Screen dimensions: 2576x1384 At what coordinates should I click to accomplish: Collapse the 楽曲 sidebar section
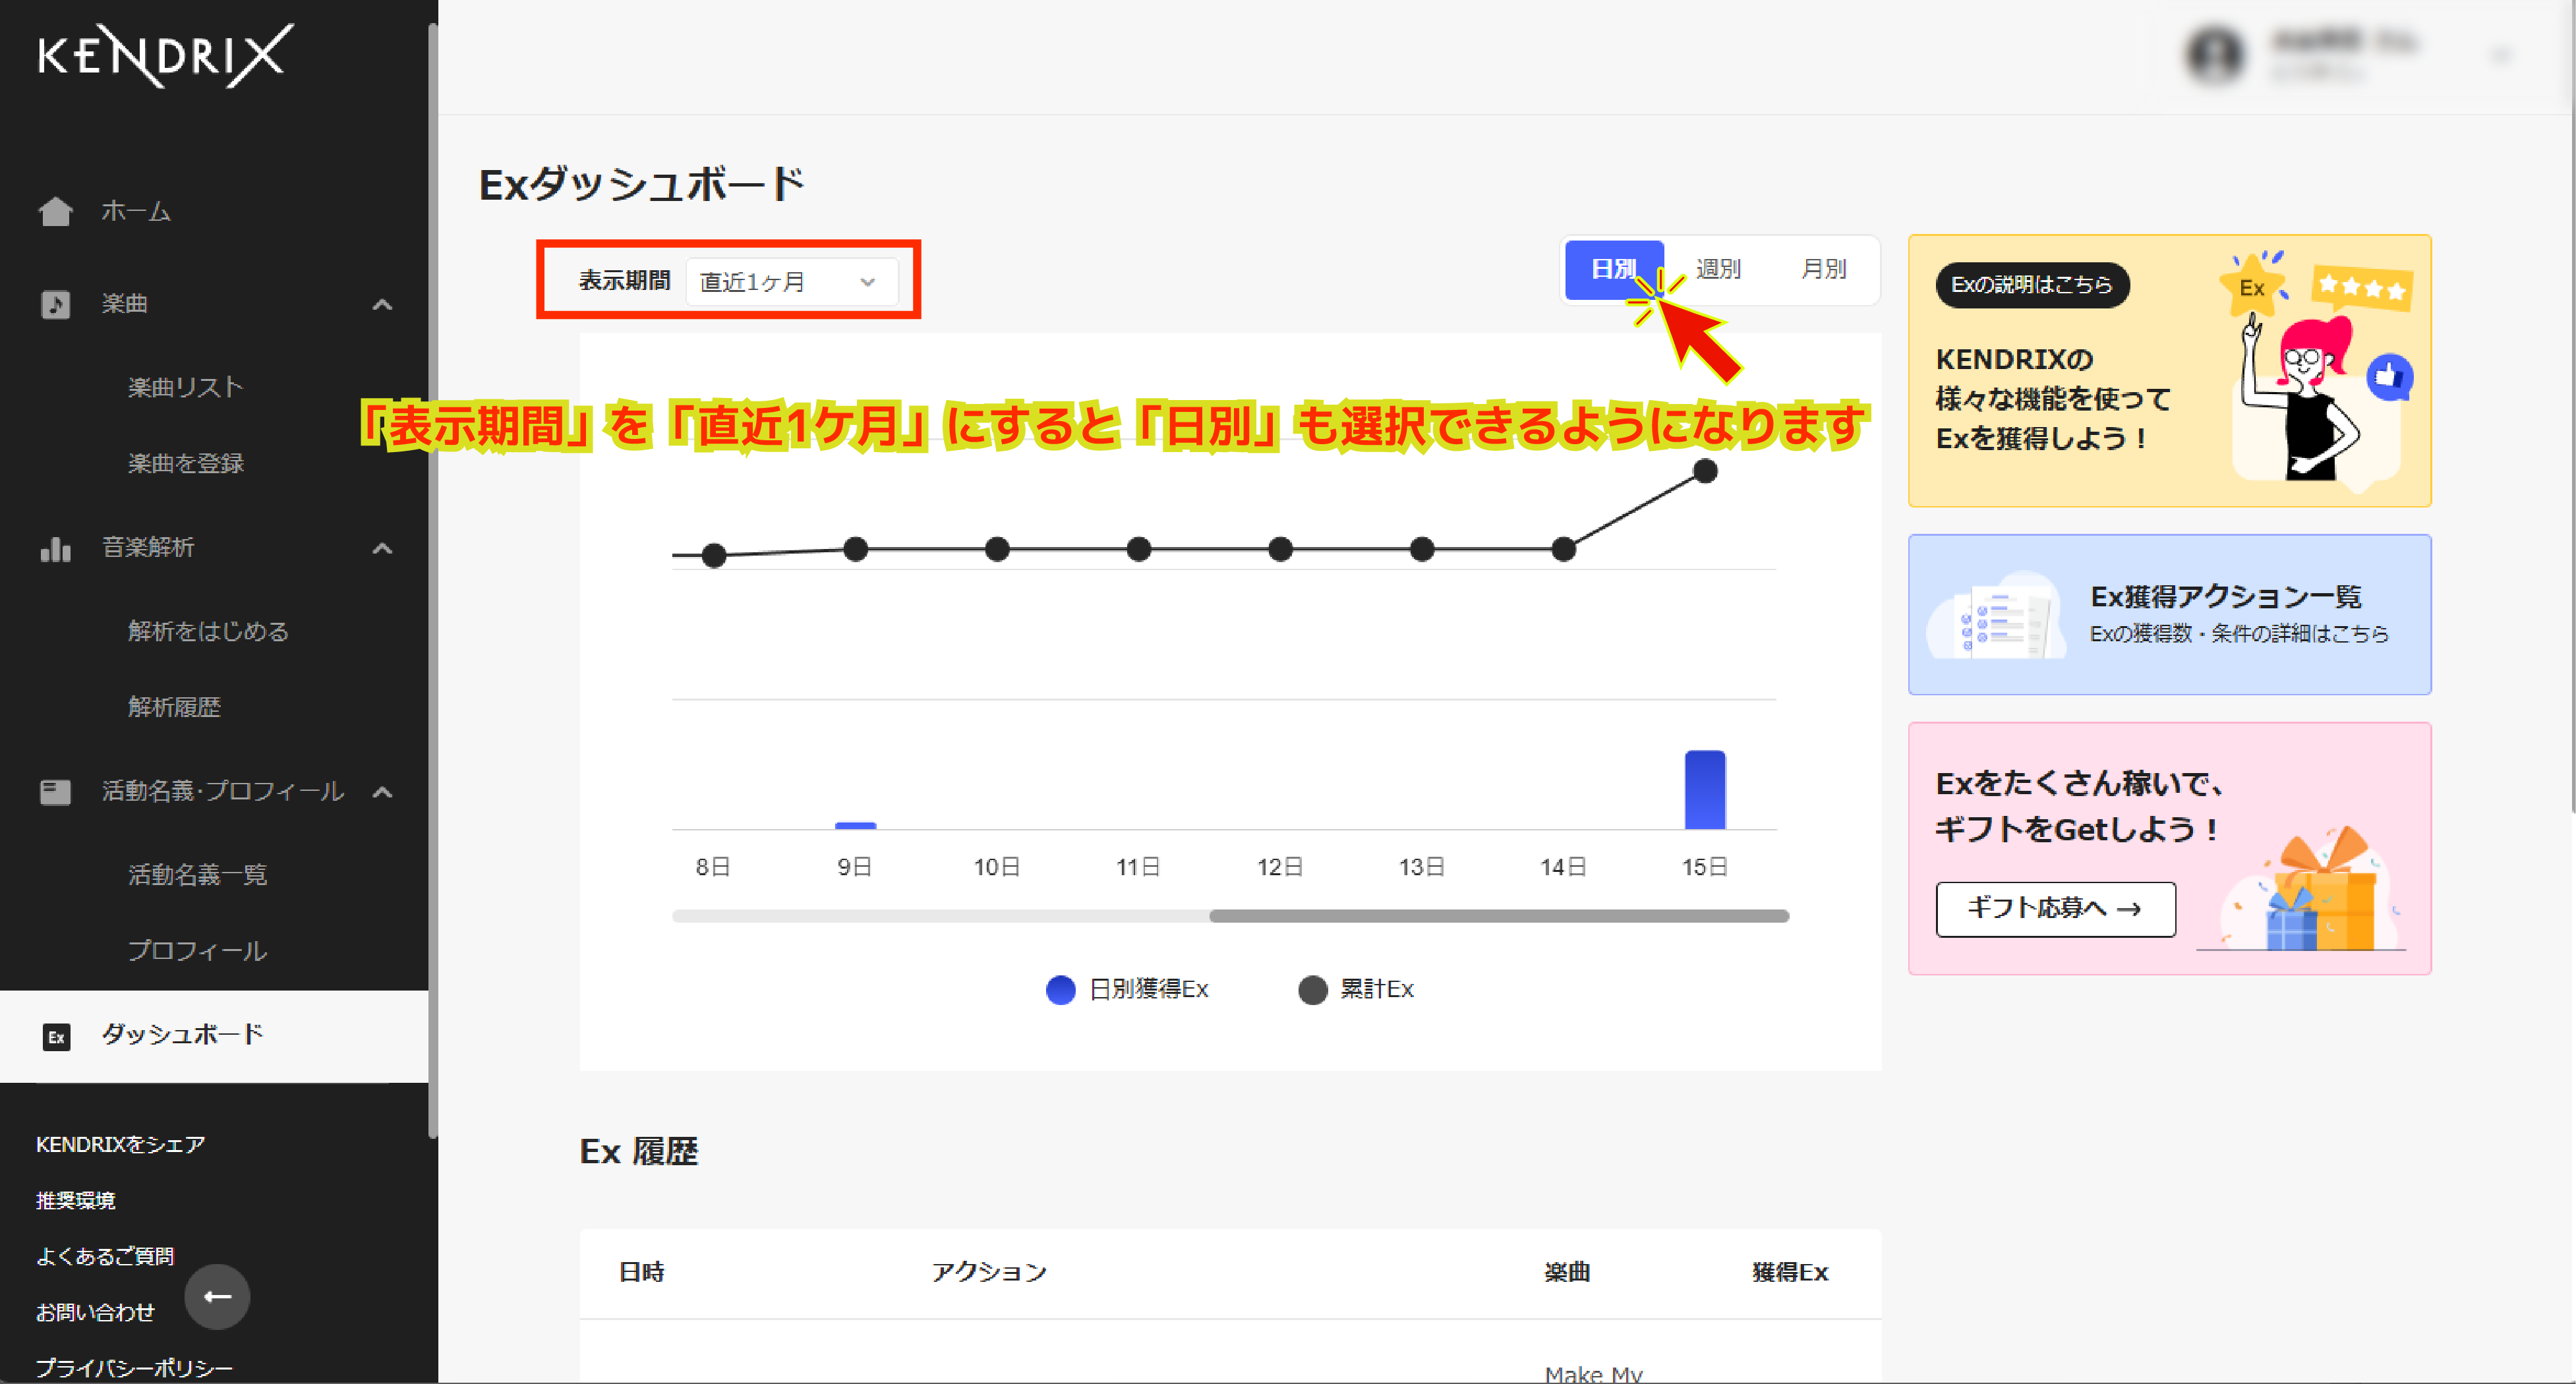(x=383, y=303)
